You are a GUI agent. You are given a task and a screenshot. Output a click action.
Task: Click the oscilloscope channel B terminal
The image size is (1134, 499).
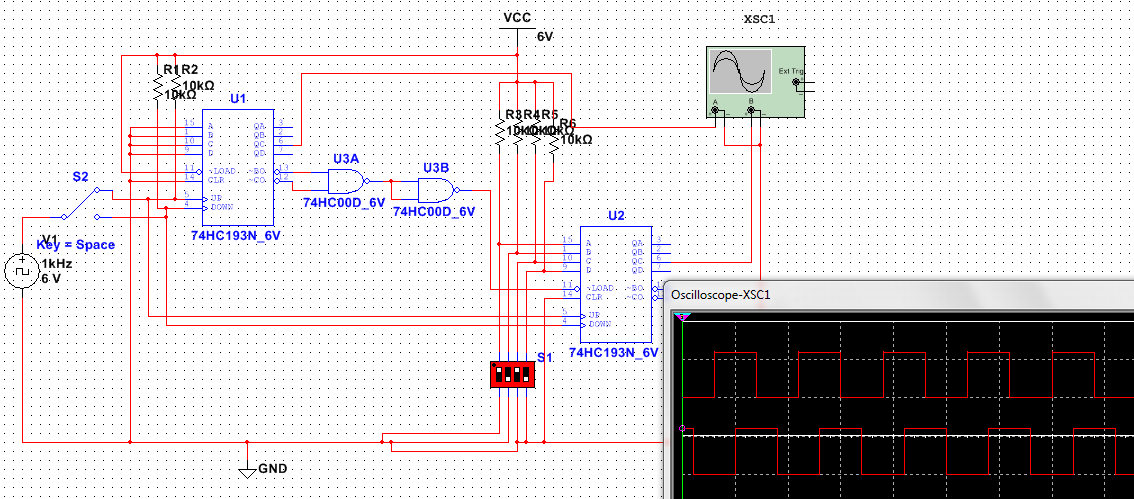pos(750,111)
